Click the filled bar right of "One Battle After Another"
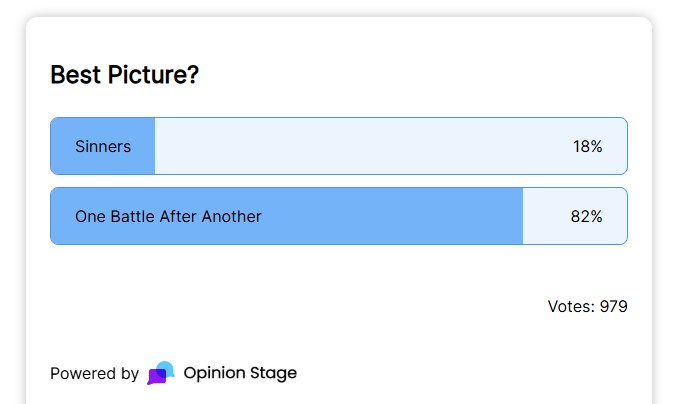This screenshot has height=404, width=680. [400, 216]
